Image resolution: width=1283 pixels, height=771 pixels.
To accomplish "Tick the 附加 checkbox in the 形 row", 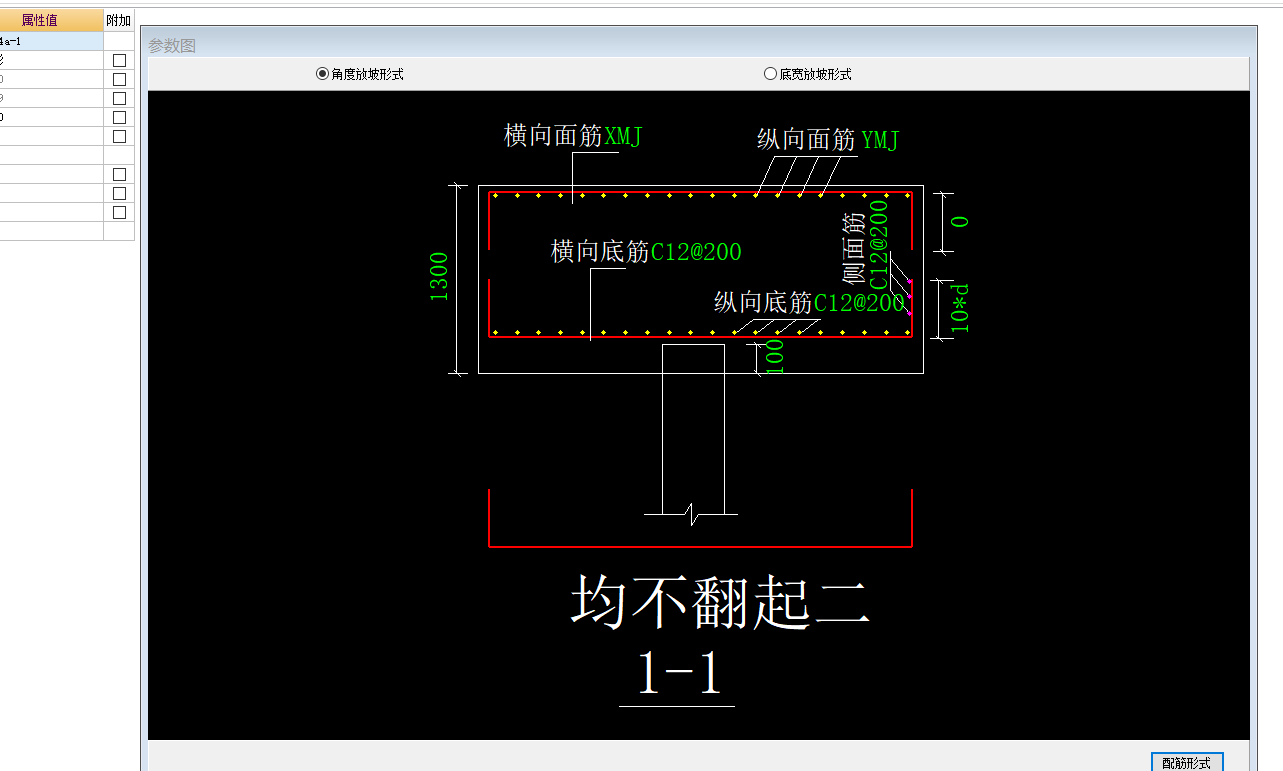I will point(119,60).
